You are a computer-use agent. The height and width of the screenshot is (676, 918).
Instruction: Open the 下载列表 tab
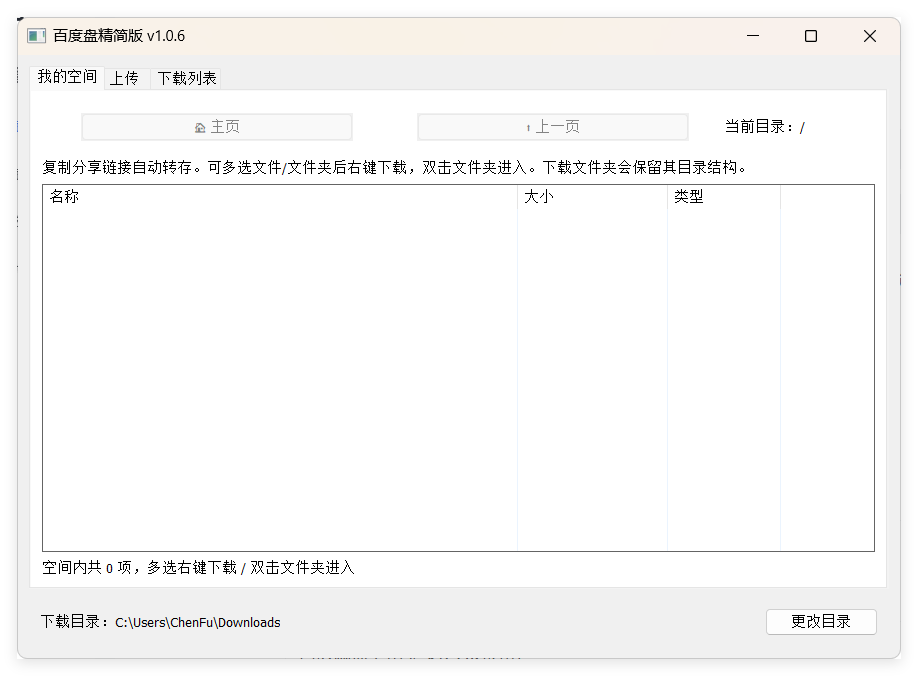tap(187, 78)
